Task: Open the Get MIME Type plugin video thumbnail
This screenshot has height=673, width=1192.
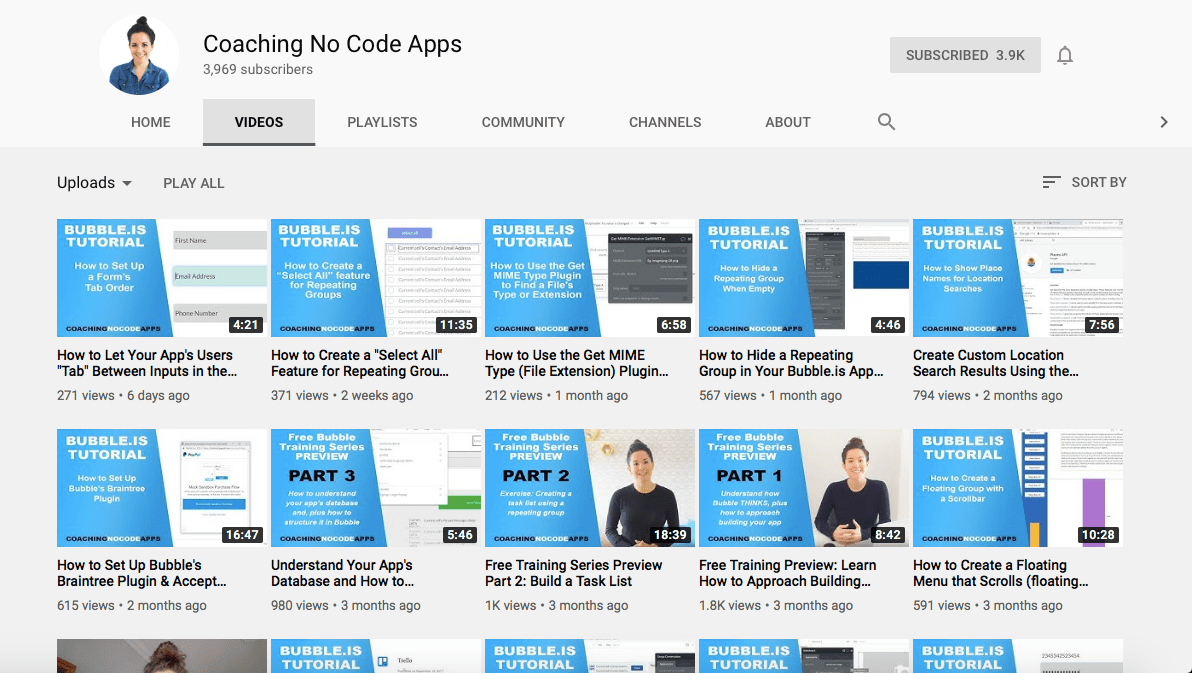Action: 589,277
